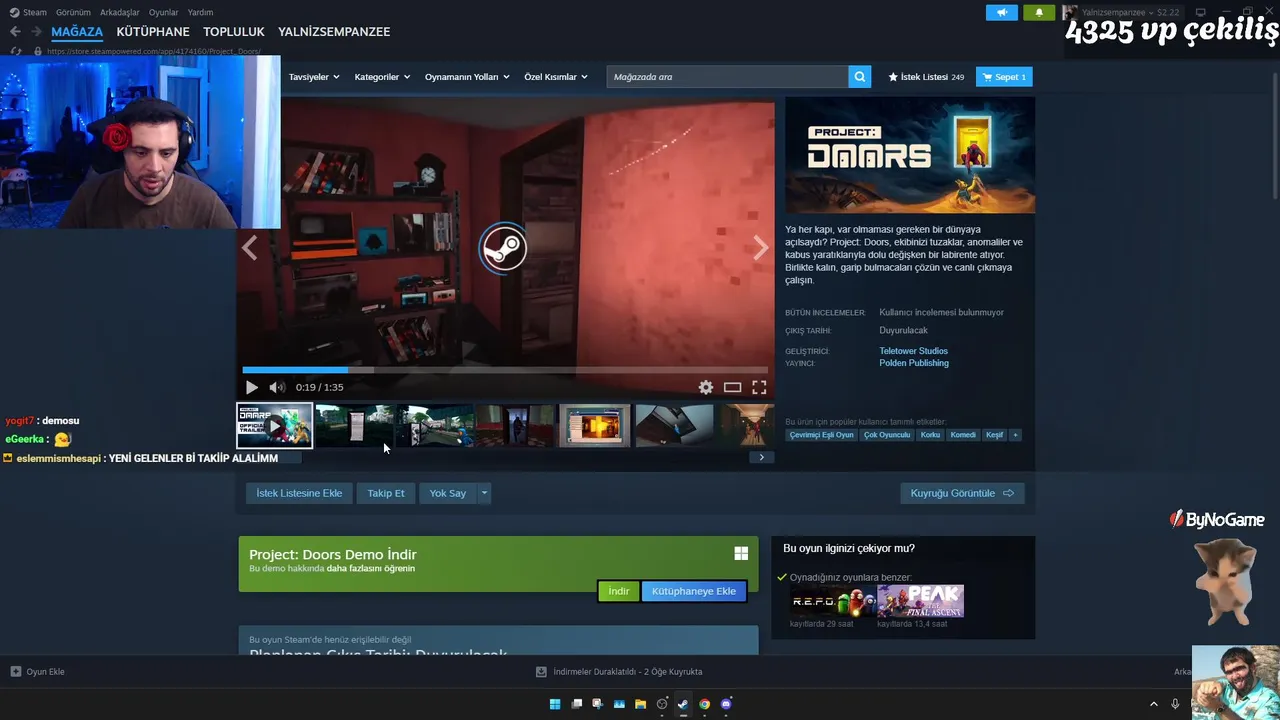
Task: Show previous media with left arrow
Action: click(250, 248)
